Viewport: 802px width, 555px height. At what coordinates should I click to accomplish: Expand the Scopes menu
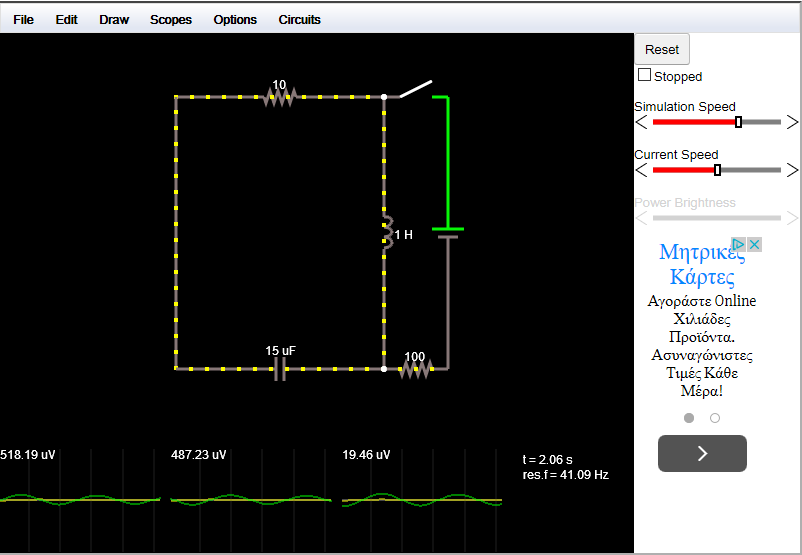click(x=171, y=19)
